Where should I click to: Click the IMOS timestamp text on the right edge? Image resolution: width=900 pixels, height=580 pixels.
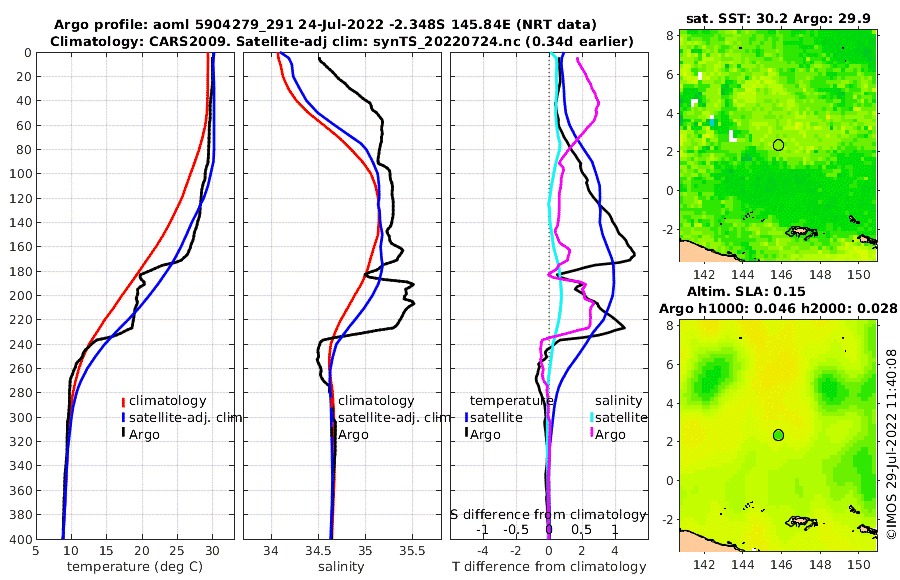click(x=891, y=443)
